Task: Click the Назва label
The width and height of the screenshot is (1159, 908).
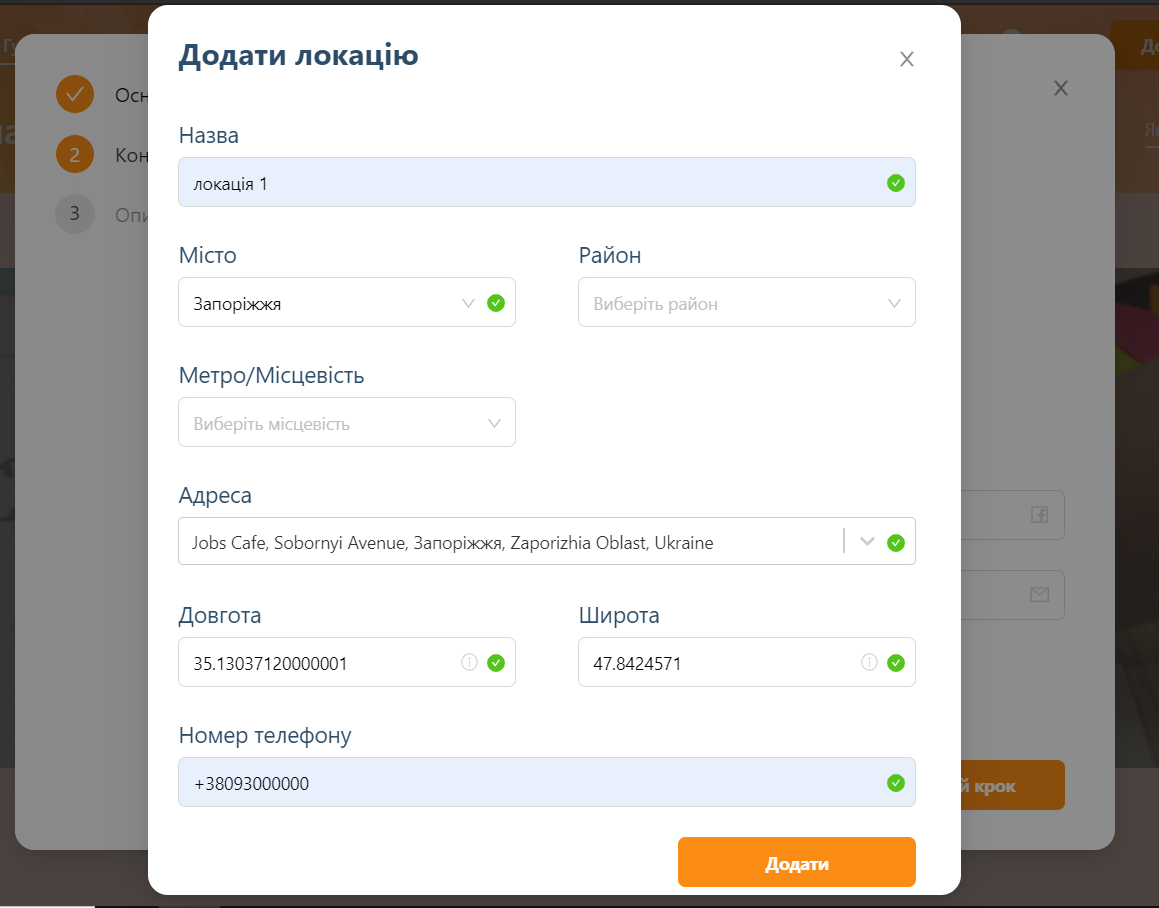Action: (208, 135)
